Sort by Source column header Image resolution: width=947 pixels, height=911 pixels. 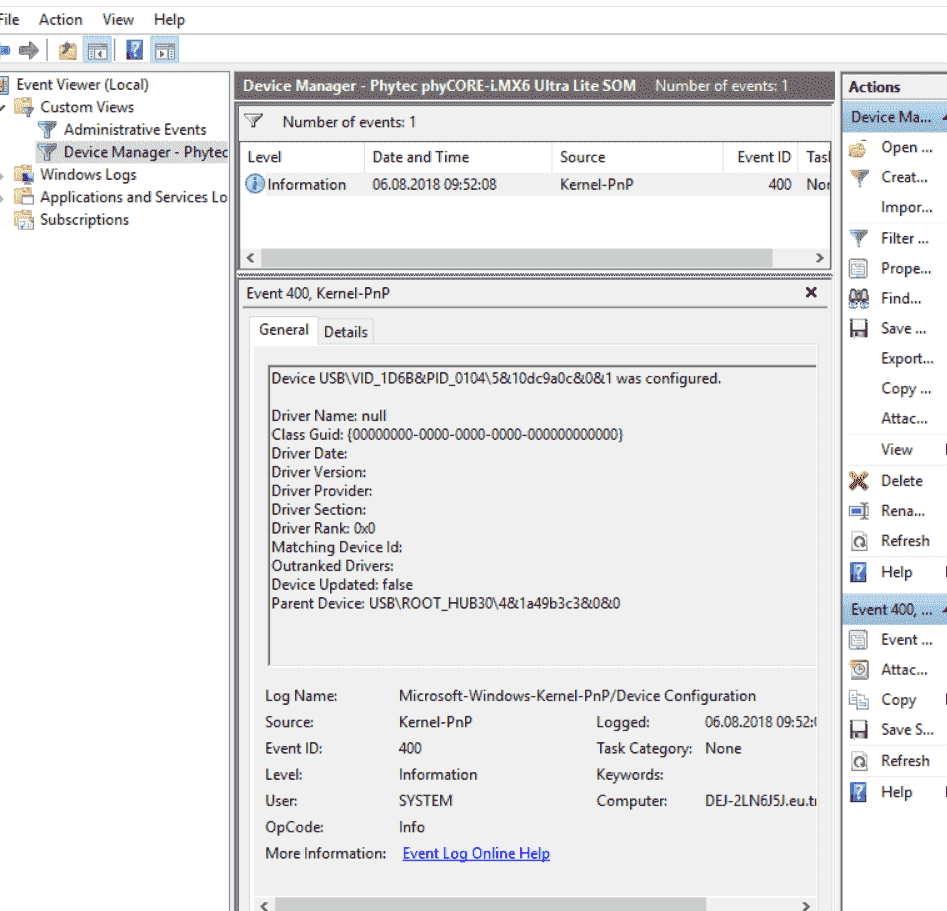pos(637,157)
